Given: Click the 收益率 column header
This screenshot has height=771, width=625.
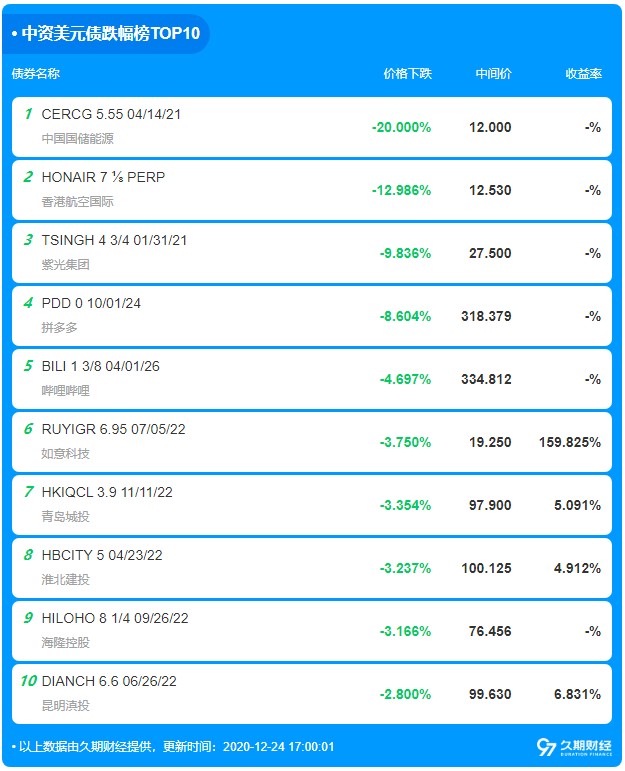Looking at the screenshot, I should [x=583, y=74].
